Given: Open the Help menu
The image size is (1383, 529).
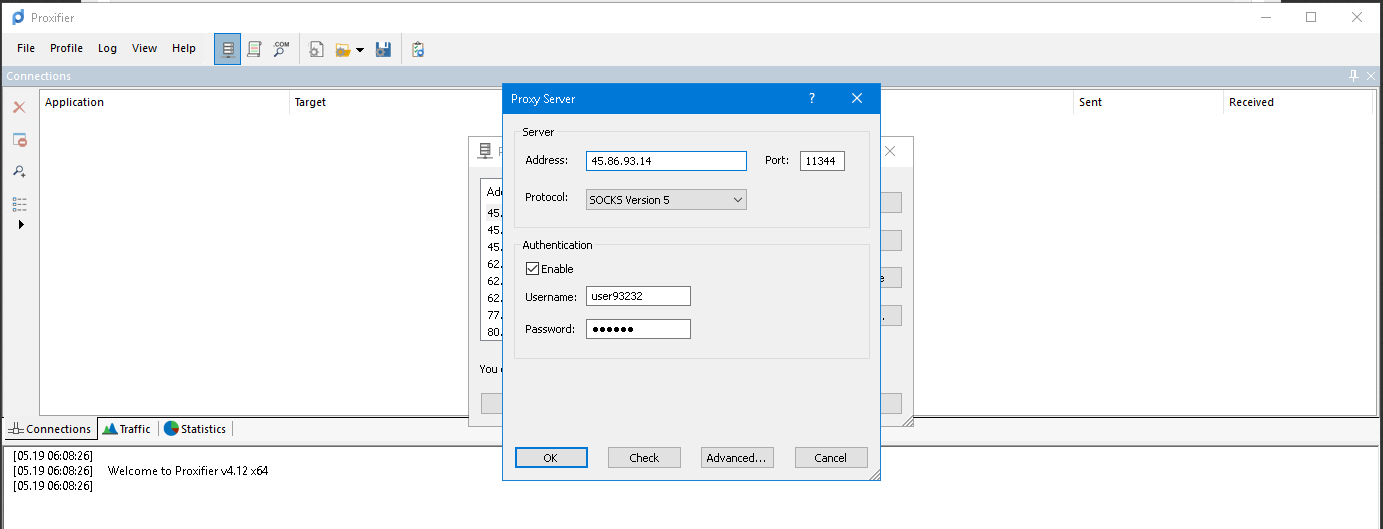Looking at the screenshot, I should [184, 48].
